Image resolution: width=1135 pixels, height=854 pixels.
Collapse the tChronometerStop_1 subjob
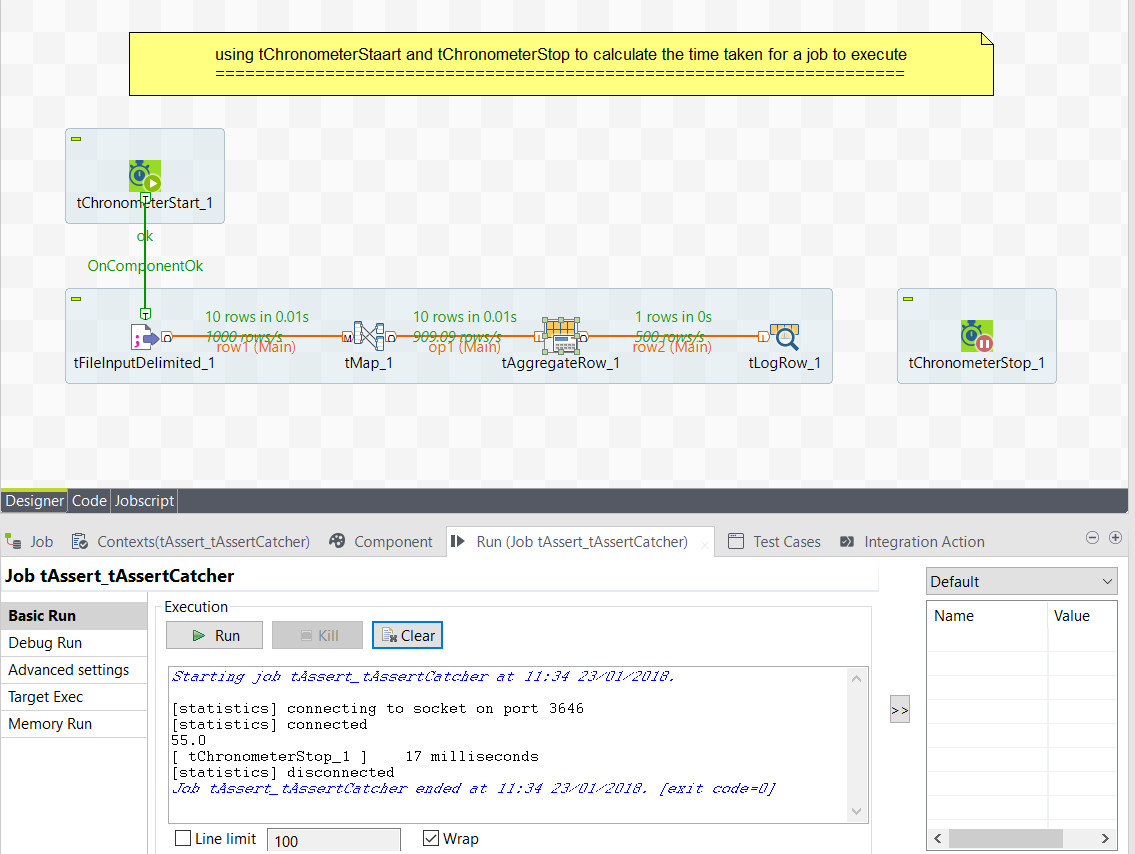click(907, 297)
